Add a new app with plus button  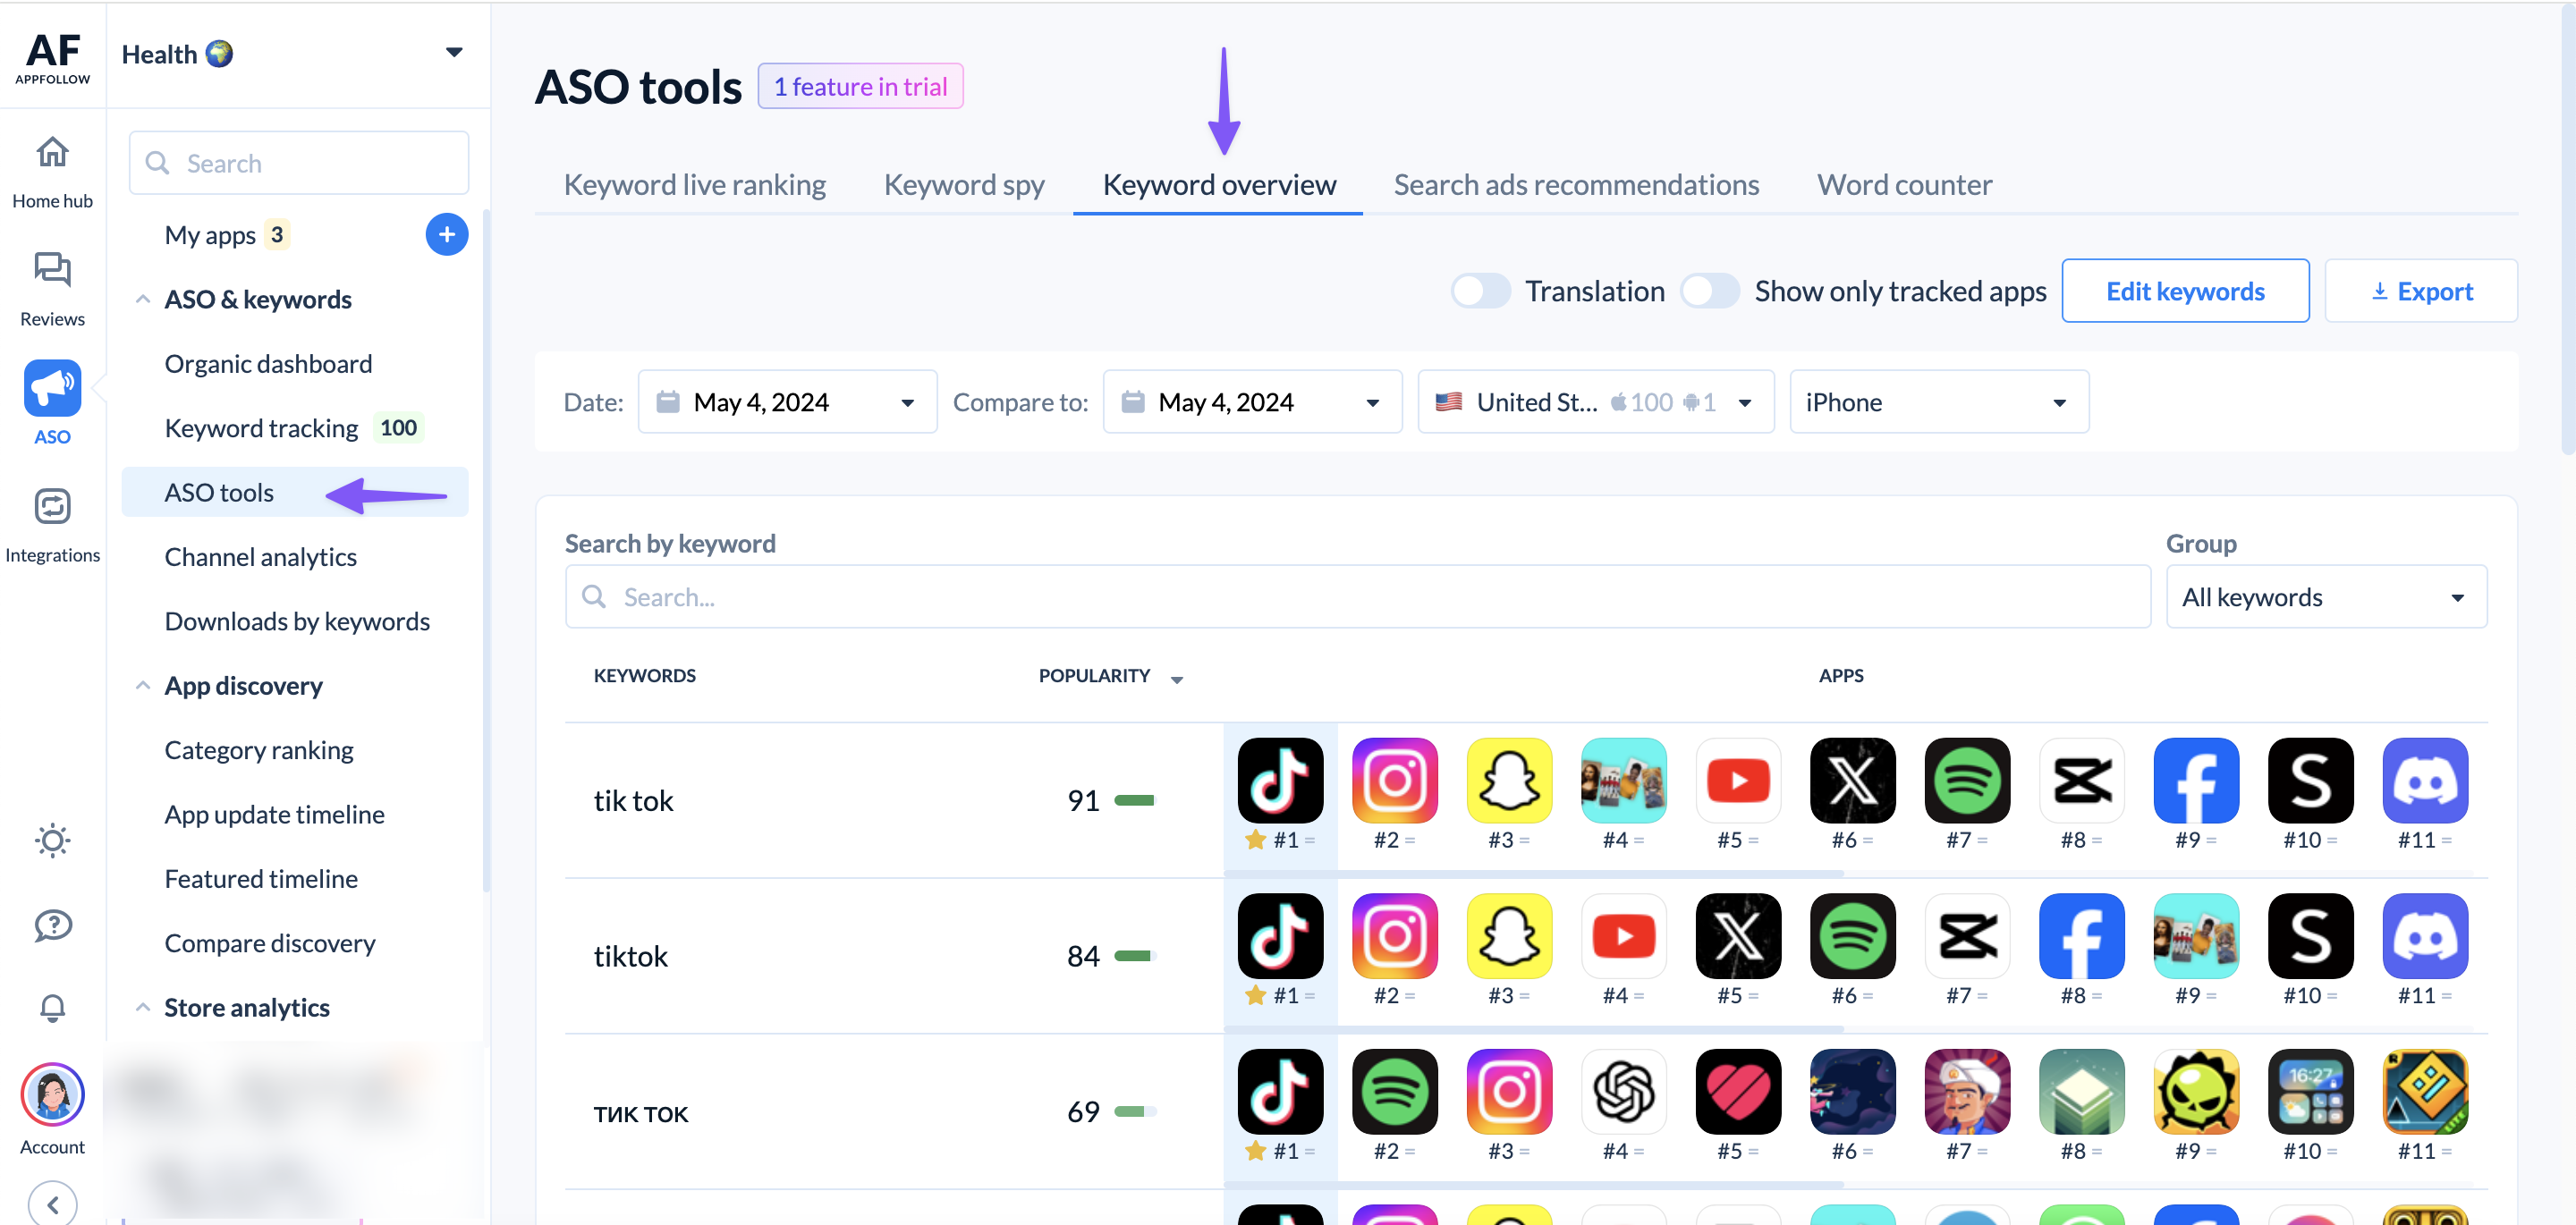pos(446,234)
